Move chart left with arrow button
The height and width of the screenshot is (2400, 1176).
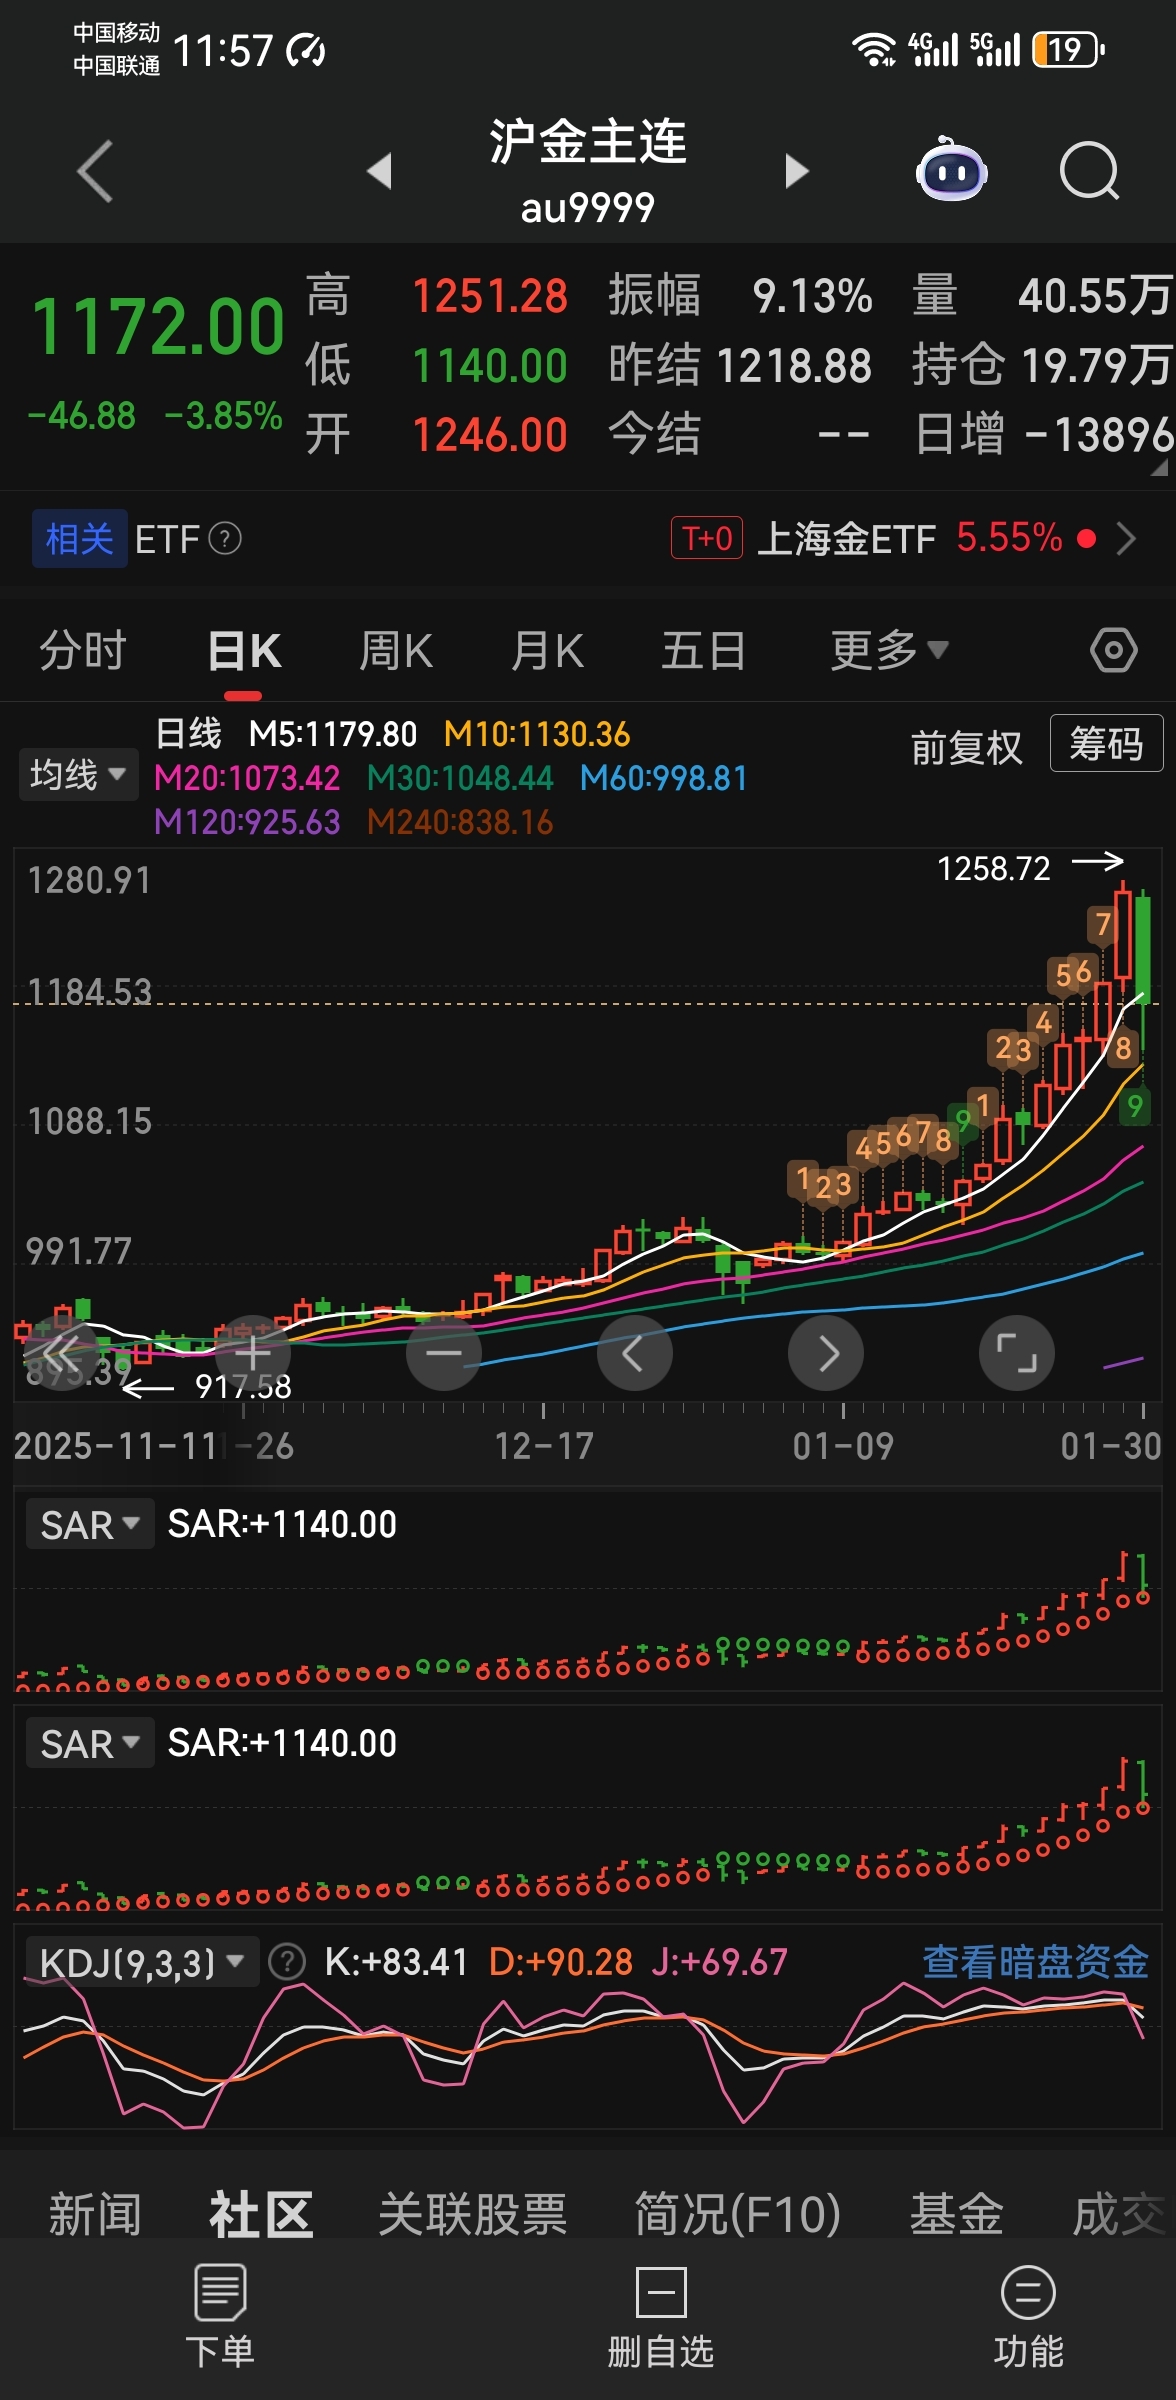pyautogui.click(x=635, y=1353)
